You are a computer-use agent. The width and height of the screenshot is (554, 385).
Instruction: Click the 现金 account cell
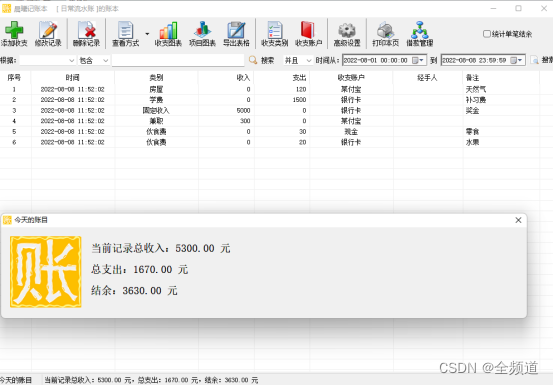[351, 132]
